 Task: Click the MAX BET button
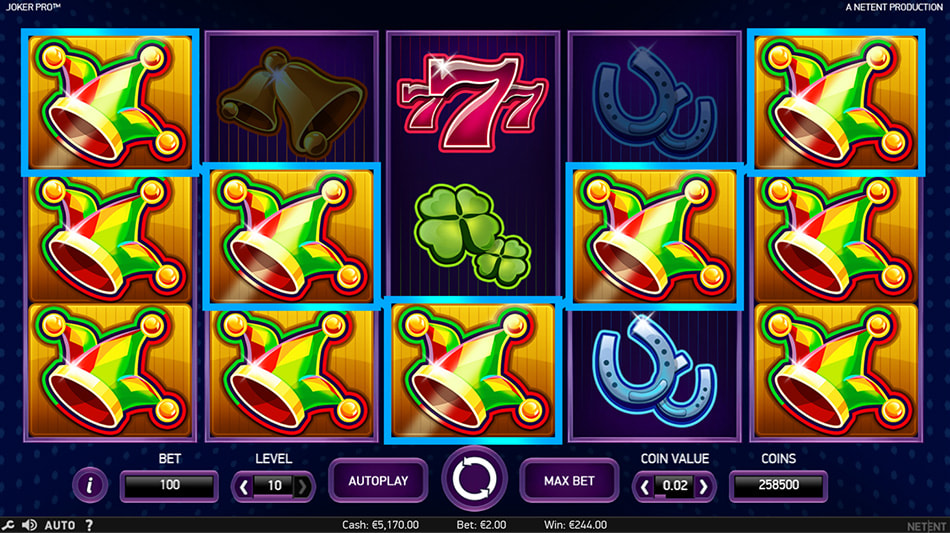pos(569,481)
